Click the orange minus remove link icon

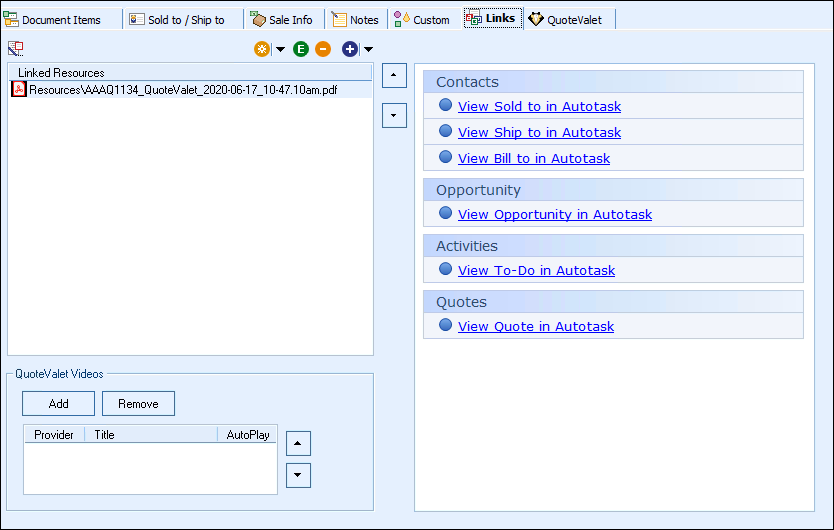(323, 49)
